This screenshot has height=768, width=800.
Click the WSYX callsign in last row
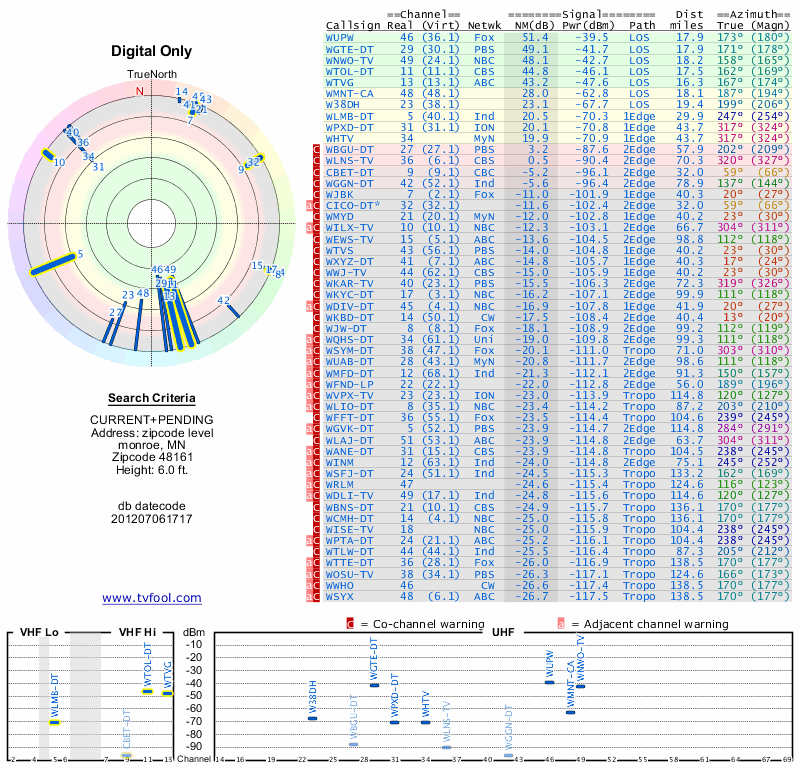[340, 597]
